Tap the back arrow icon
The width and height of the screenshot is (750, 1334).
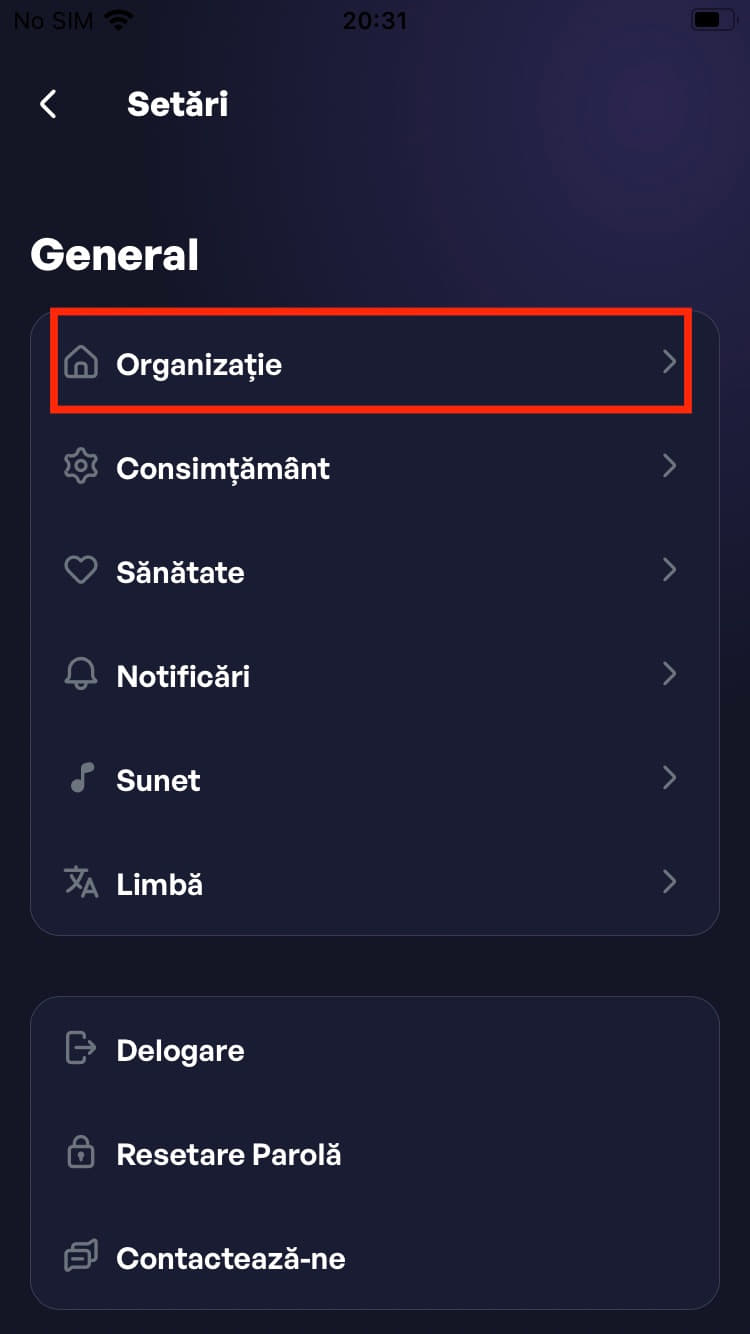tap(48, 104)
